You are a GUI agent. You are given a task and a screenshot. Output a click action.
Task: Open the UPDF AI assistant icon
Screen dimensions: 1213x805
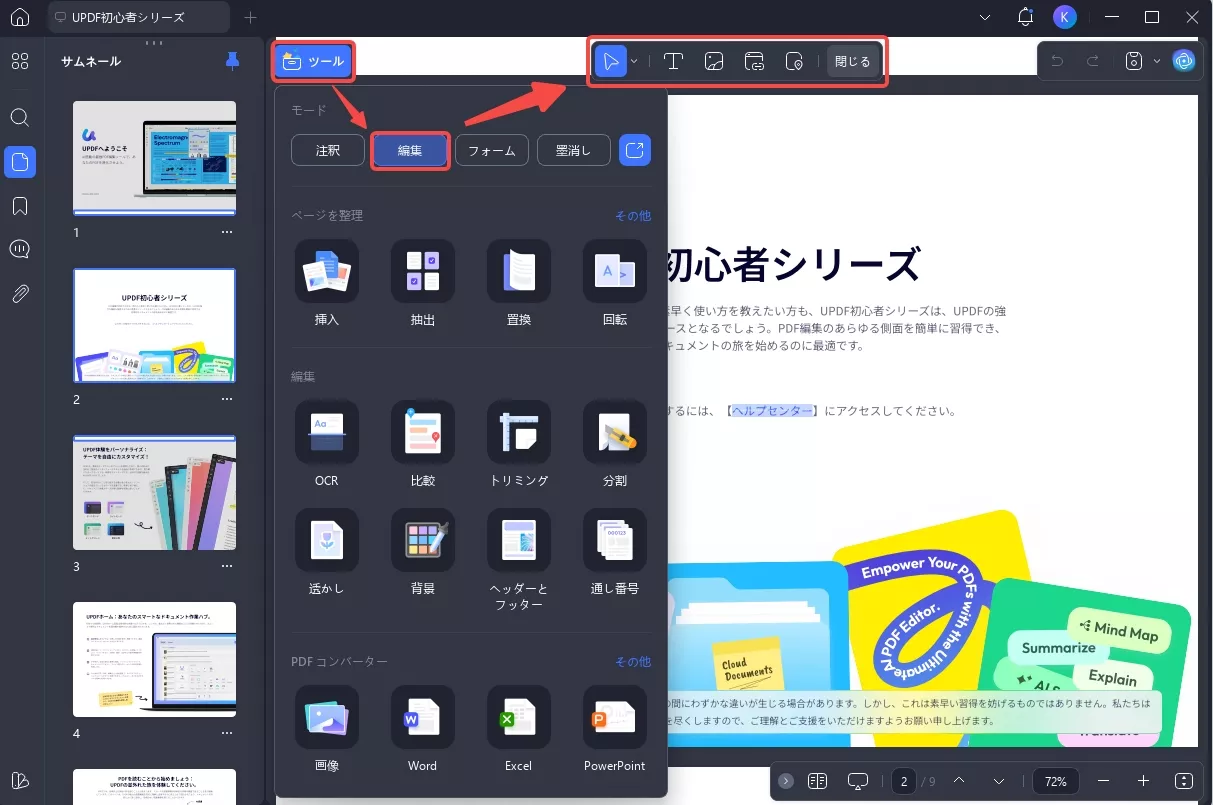coord(1184,61)
